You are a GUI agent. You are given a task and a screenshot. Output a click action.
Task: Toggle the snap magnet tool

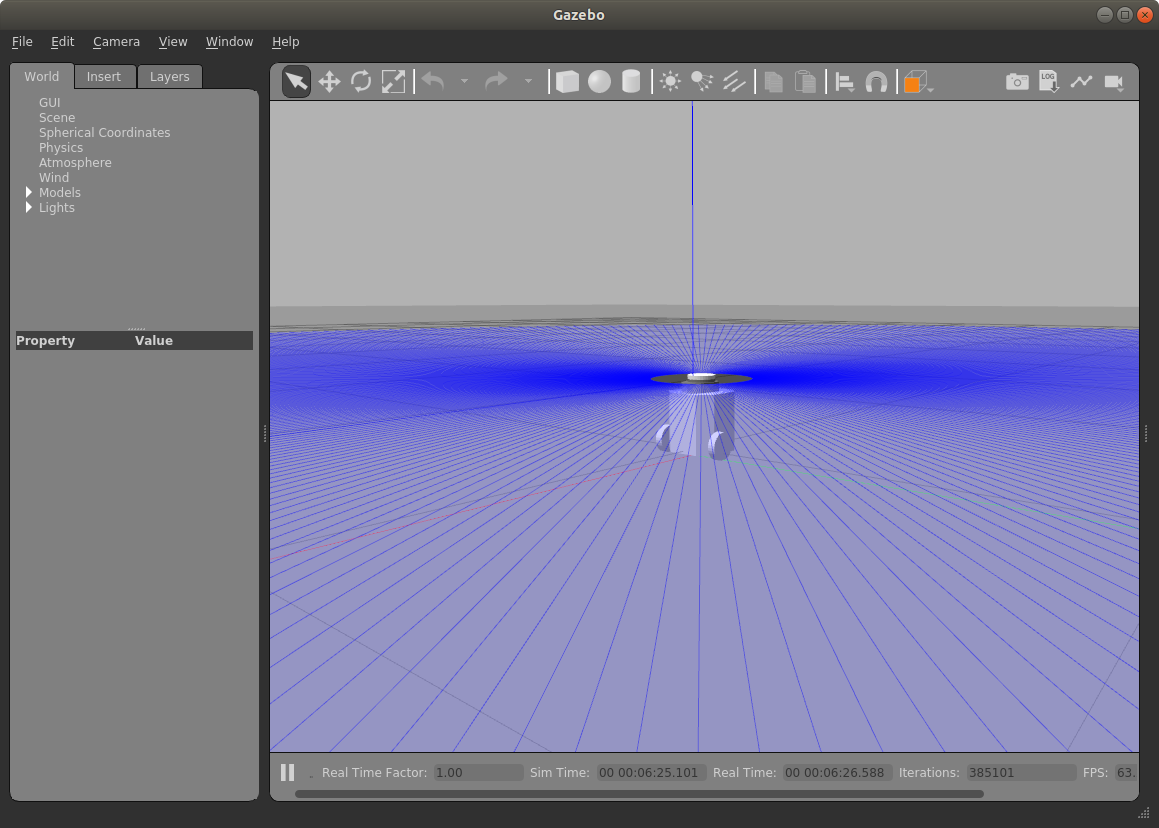[x=876, y=81]
